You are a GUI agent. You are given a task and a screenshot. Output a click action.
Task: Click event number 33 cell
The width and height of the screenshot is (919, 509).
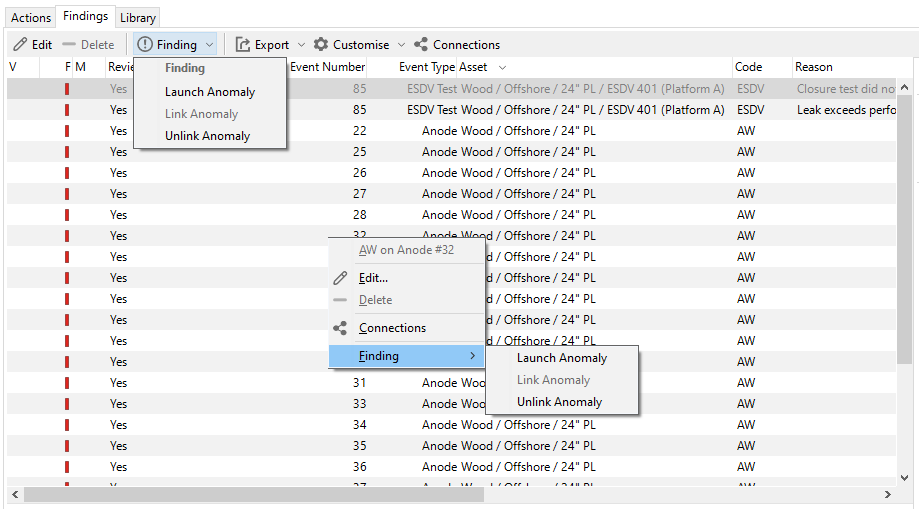(359, 404)
